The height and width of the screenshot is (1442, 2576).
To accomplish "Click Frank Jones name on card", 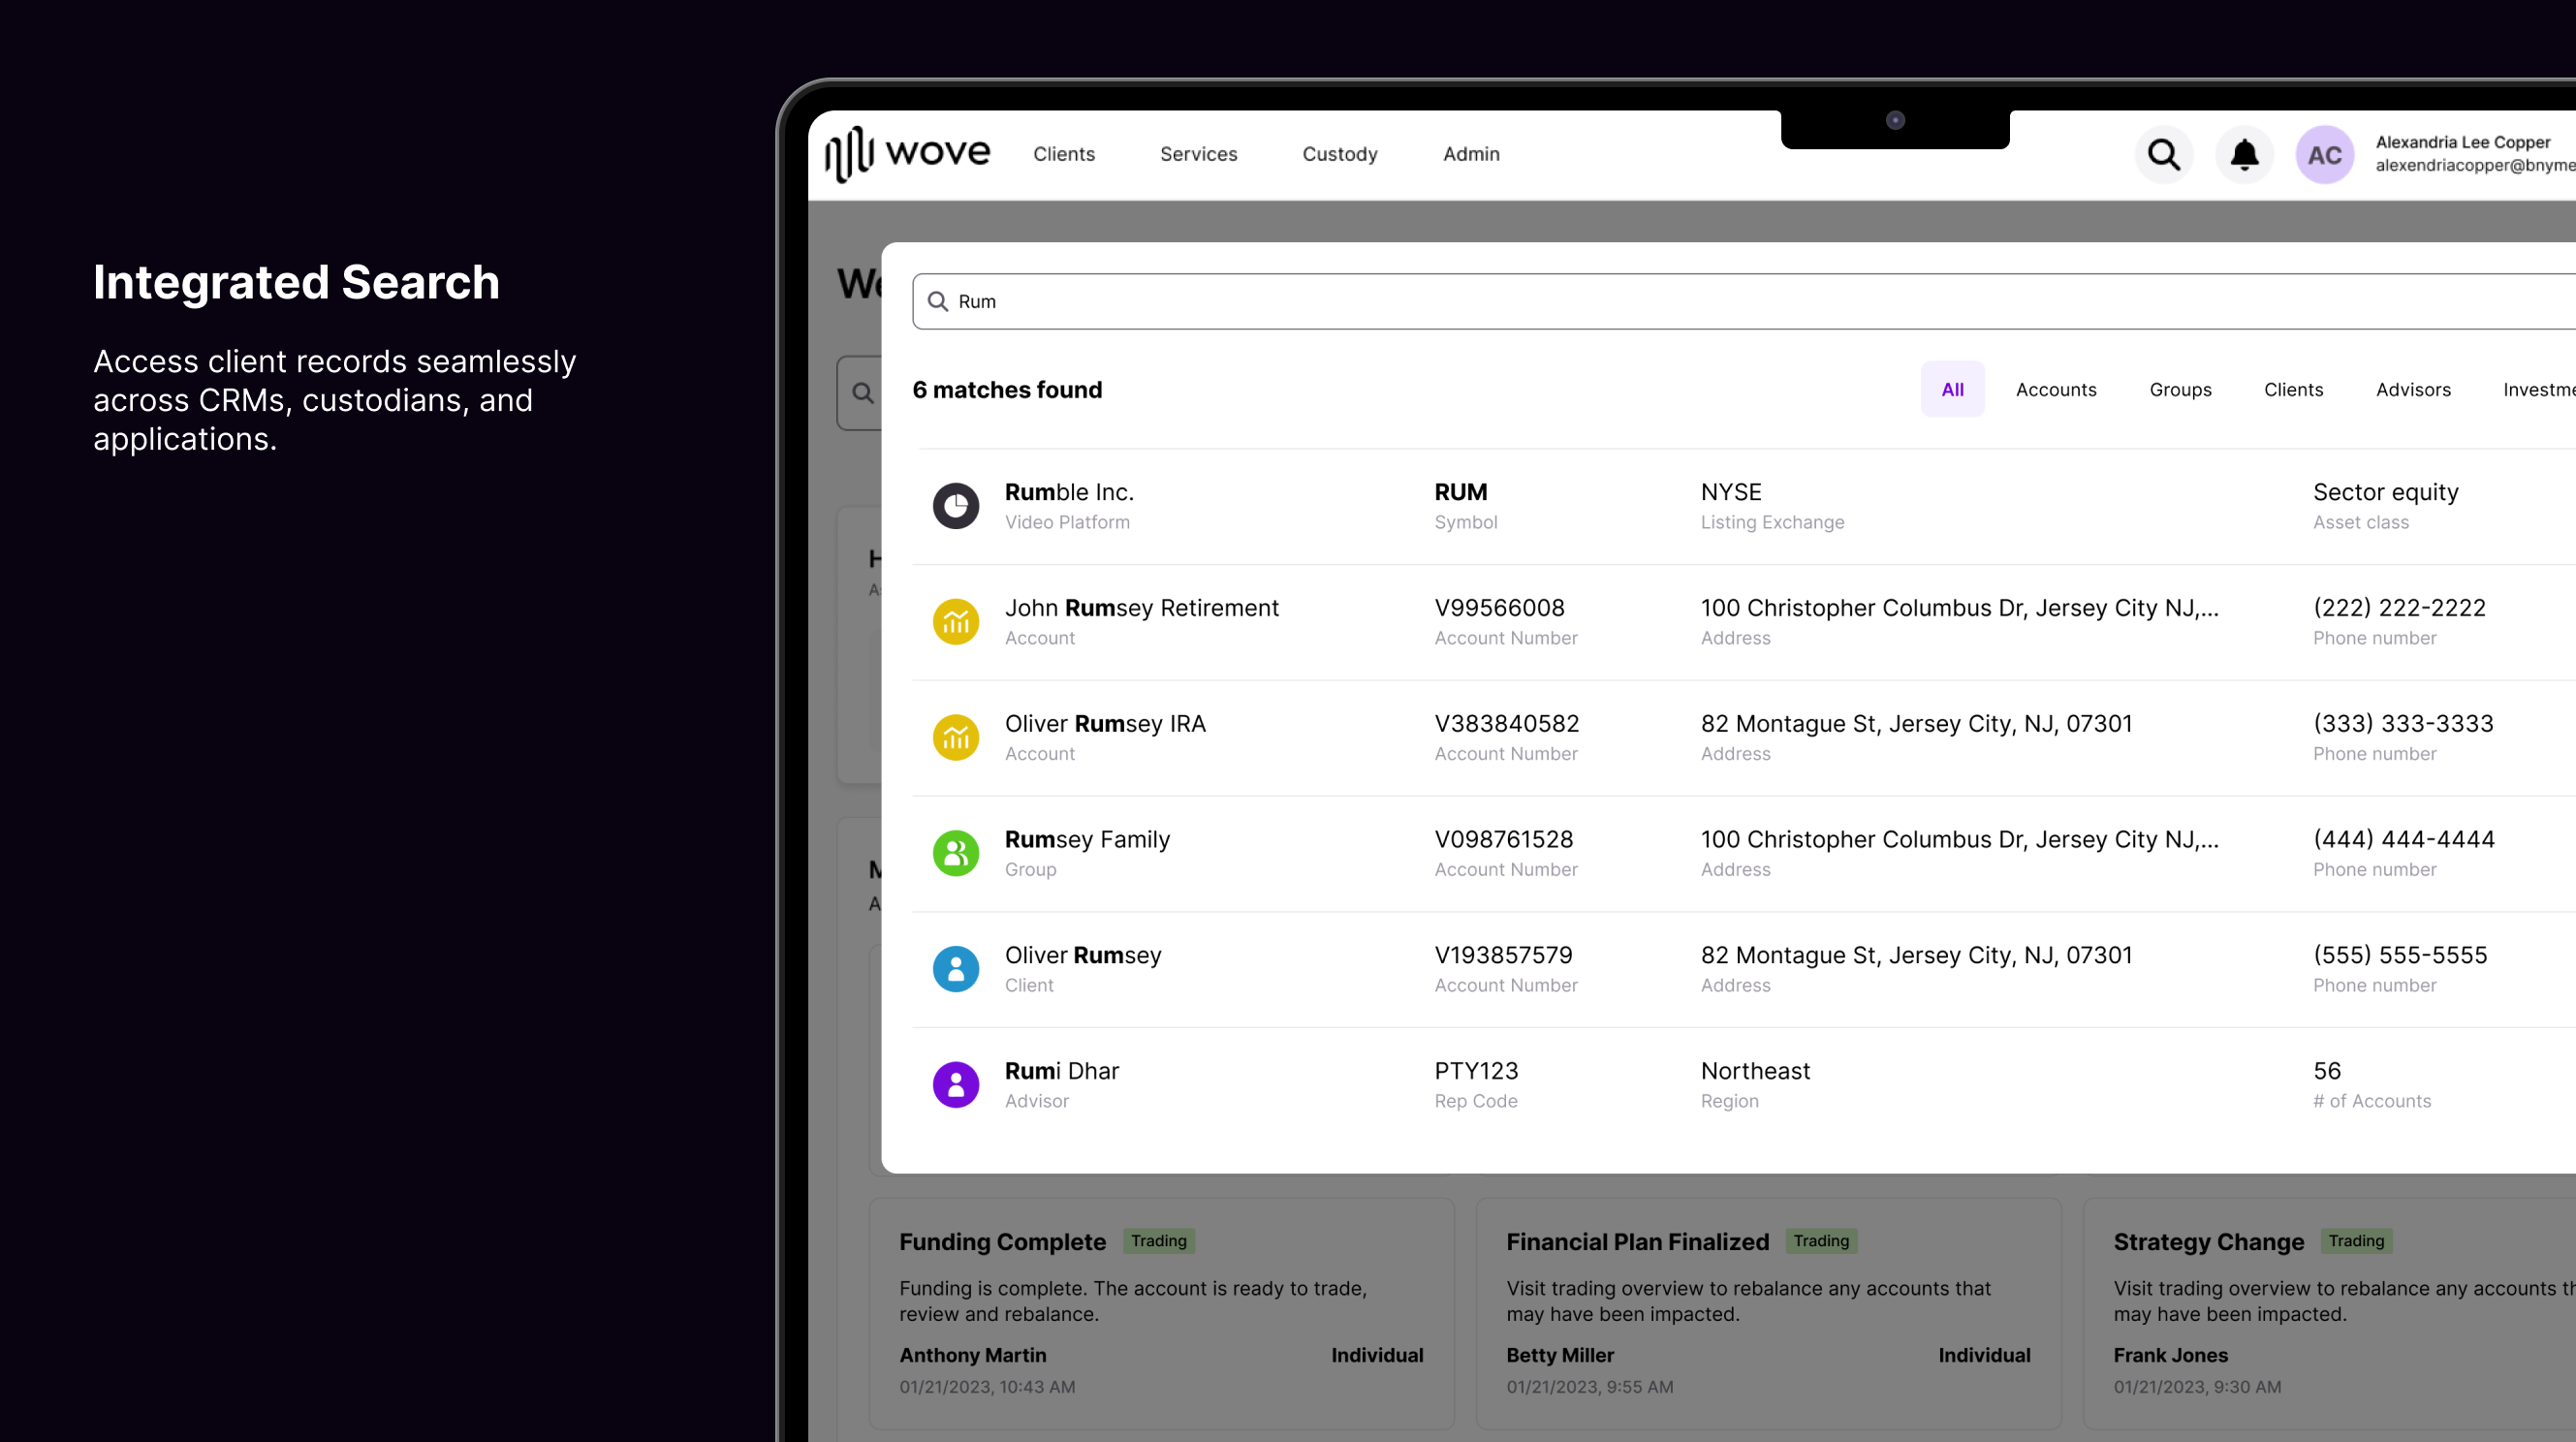I will click(2170, 1356).
